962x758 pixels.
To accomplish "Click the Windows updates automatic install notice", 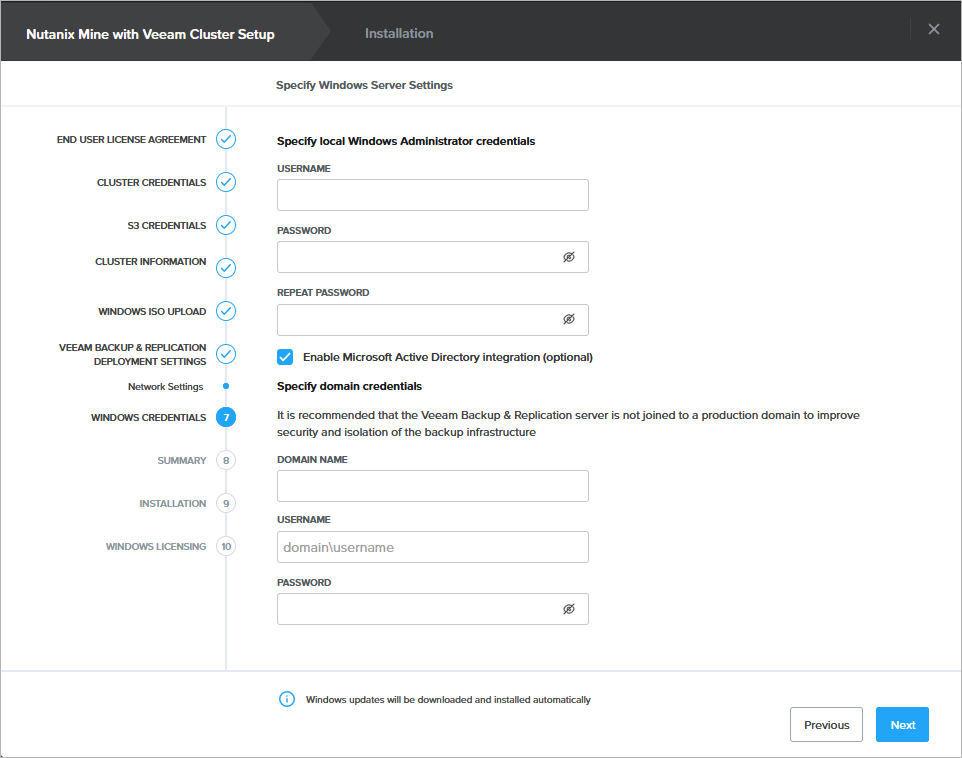I will [448, 700].
